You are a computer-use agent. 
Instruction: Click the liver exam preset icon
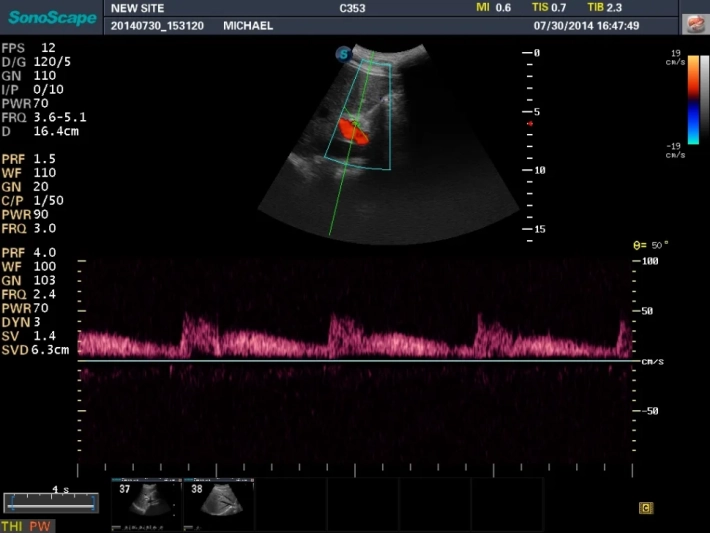(x=692, y=23)
